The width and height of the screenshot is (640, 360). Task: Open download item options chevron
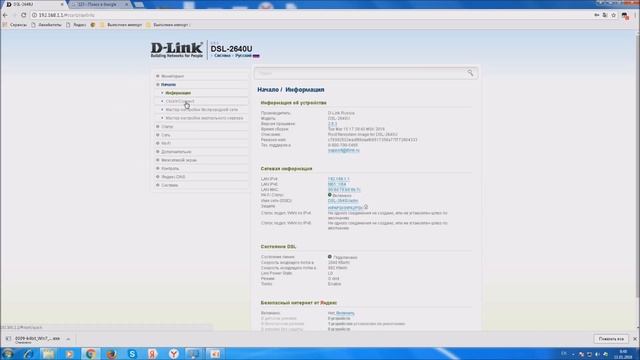point(68,339)
